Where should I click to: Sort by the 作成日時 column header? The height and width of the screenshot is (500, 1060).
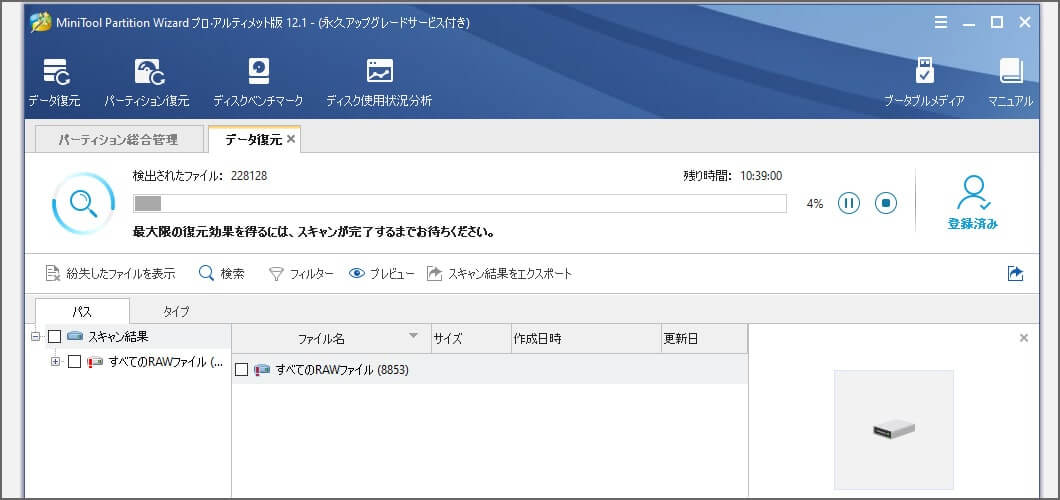(585, 339)
